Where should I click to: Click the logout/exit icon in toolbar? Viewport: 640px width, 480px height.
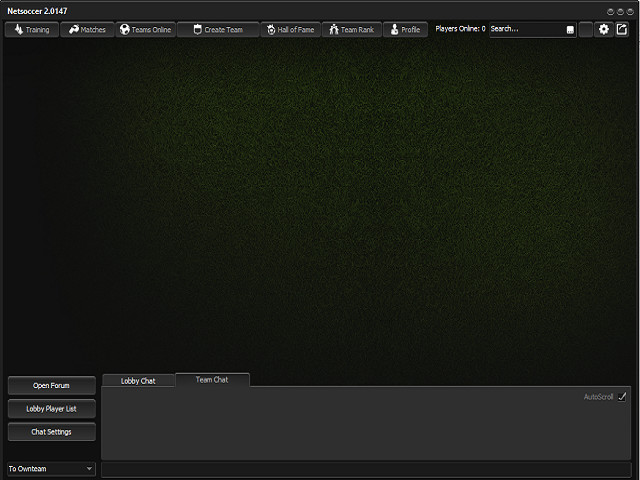tap(622, 30)
